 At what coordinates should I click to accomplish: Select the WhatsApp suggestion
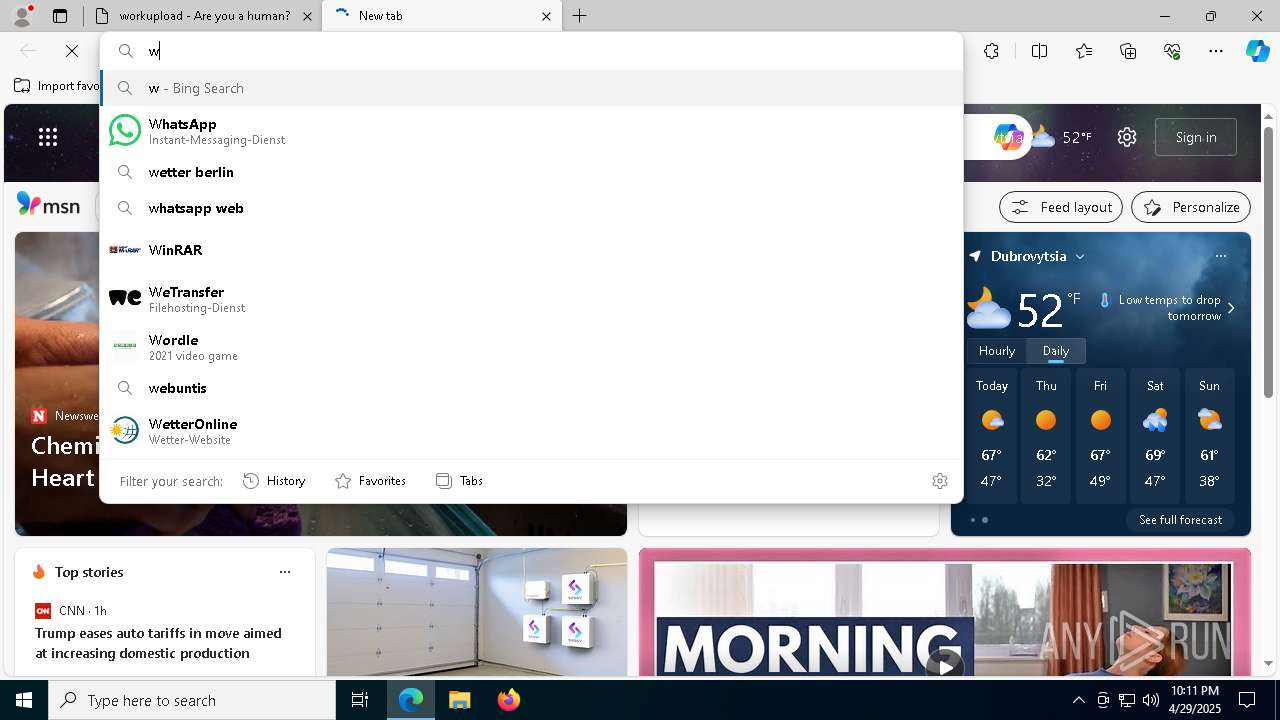tap(531, 131)
